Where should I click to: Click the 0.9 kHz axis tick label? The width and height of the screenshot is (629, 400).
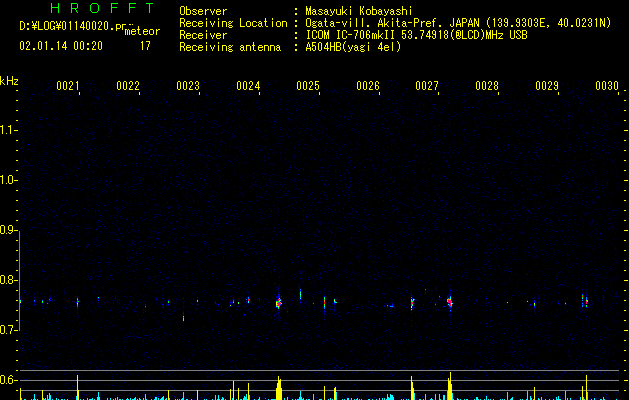point(8,230)
